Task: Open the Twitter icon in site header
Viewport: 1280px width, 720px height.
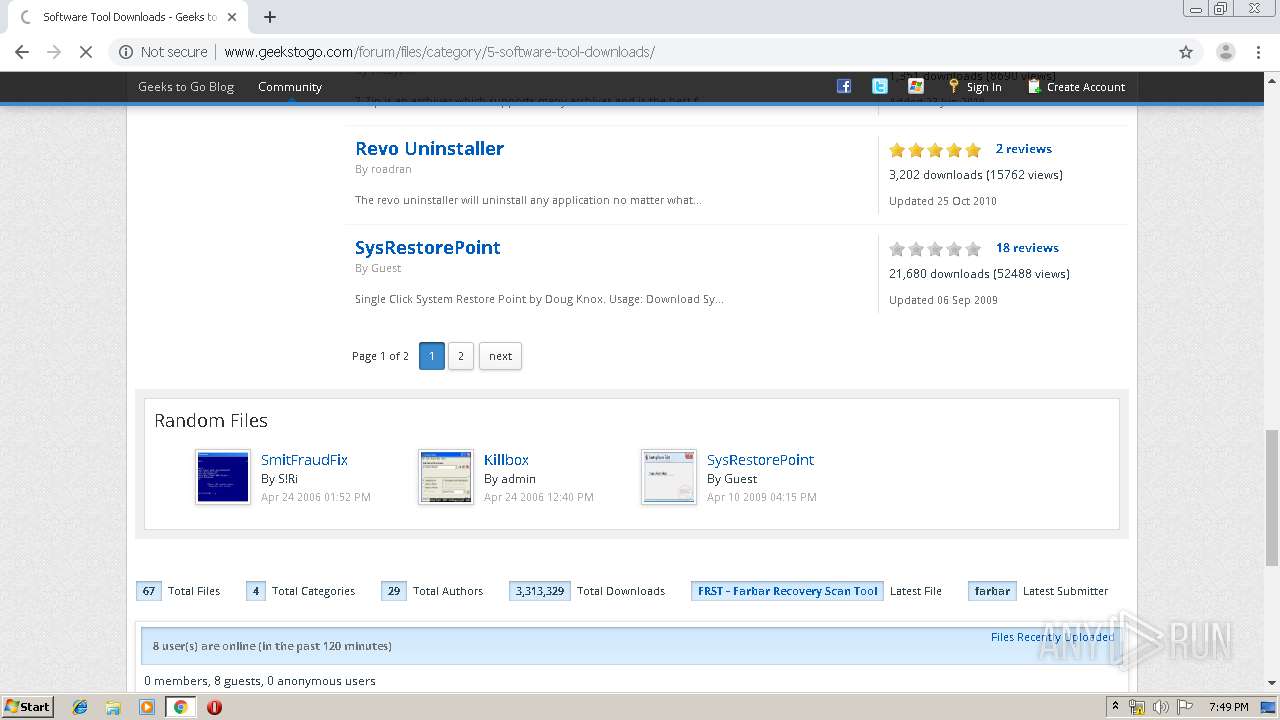Action: [880, 86]
